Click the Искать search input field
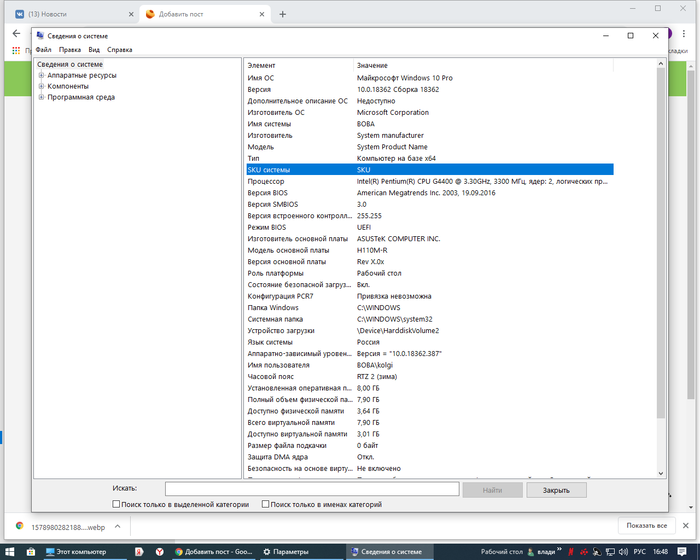Screen dimensions: 700x560 [312, 489]
